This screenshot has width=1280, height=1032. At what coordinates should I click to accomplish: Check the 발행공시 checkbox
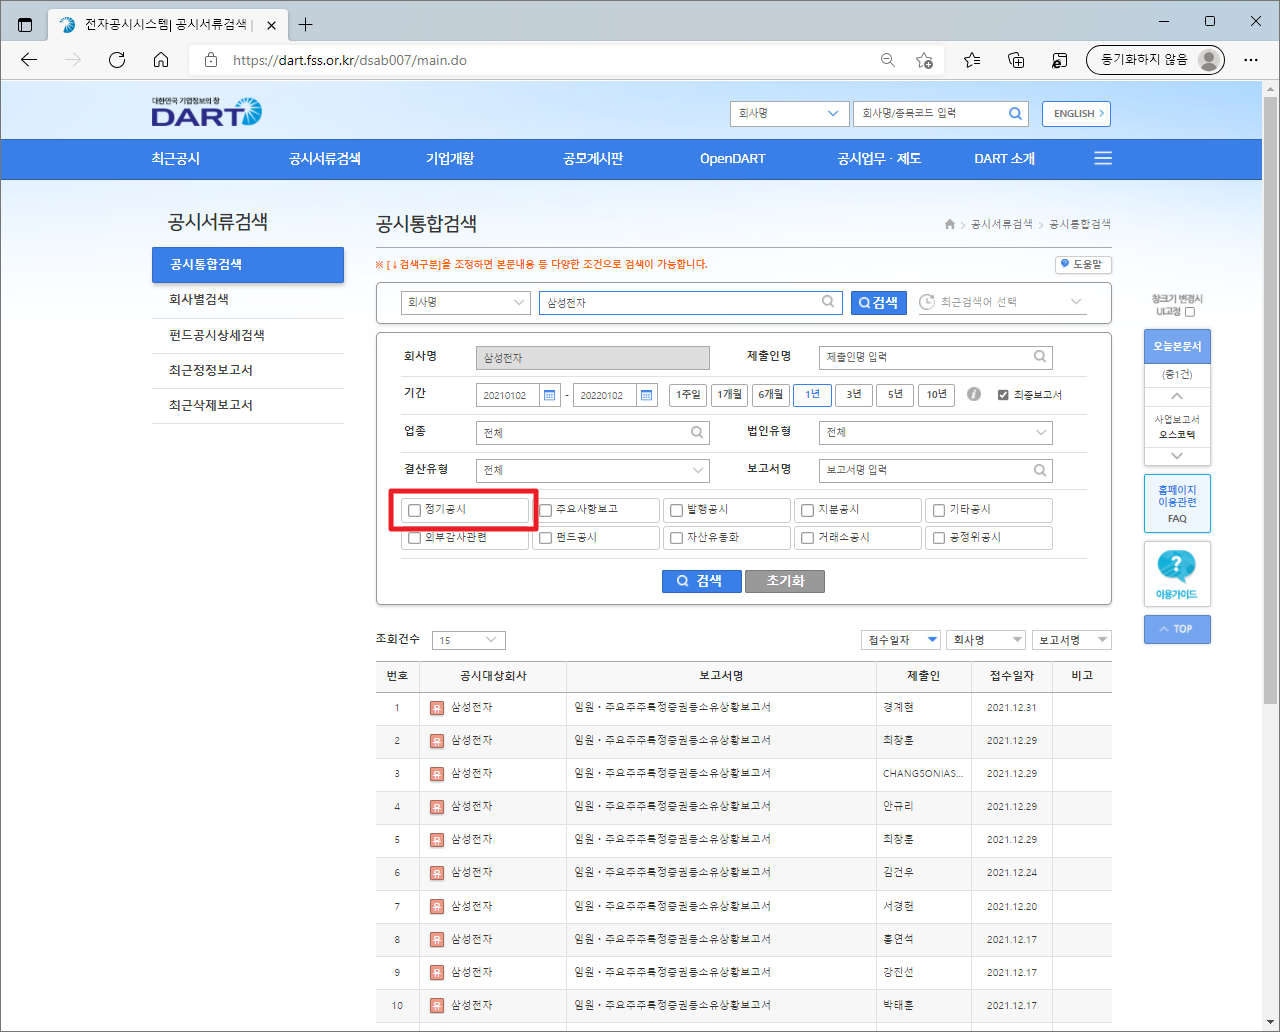(x=677, y=510)
